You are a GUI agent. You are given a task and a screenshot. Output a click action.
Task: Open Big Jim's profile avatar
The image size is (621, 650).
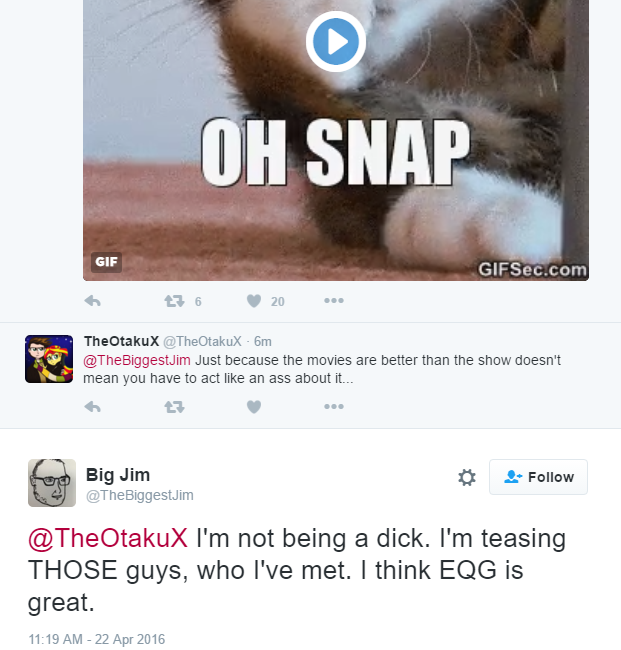pos(52,483)
